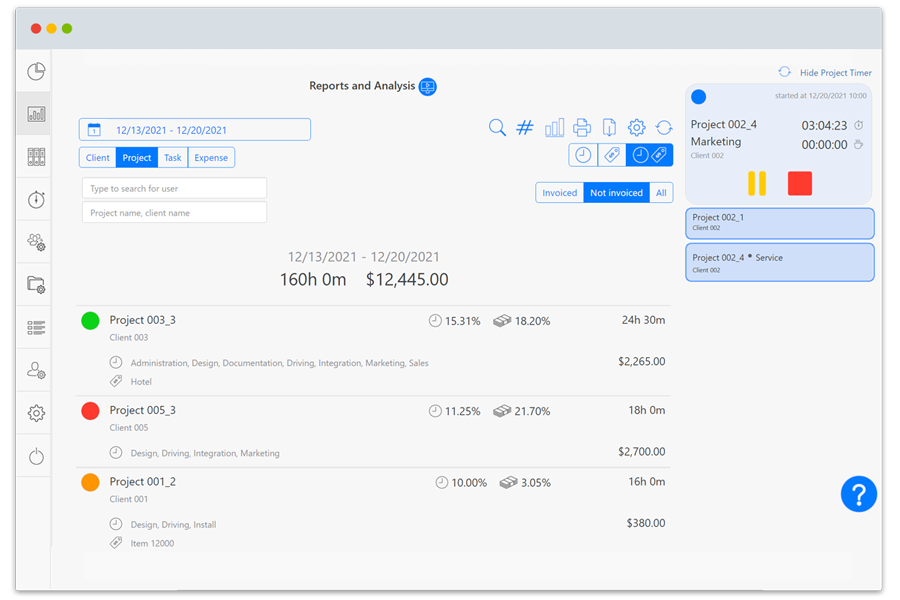Open the stopwatch timer page in sidebar
The image size is (900, 600).
click(x=36, y=200)
